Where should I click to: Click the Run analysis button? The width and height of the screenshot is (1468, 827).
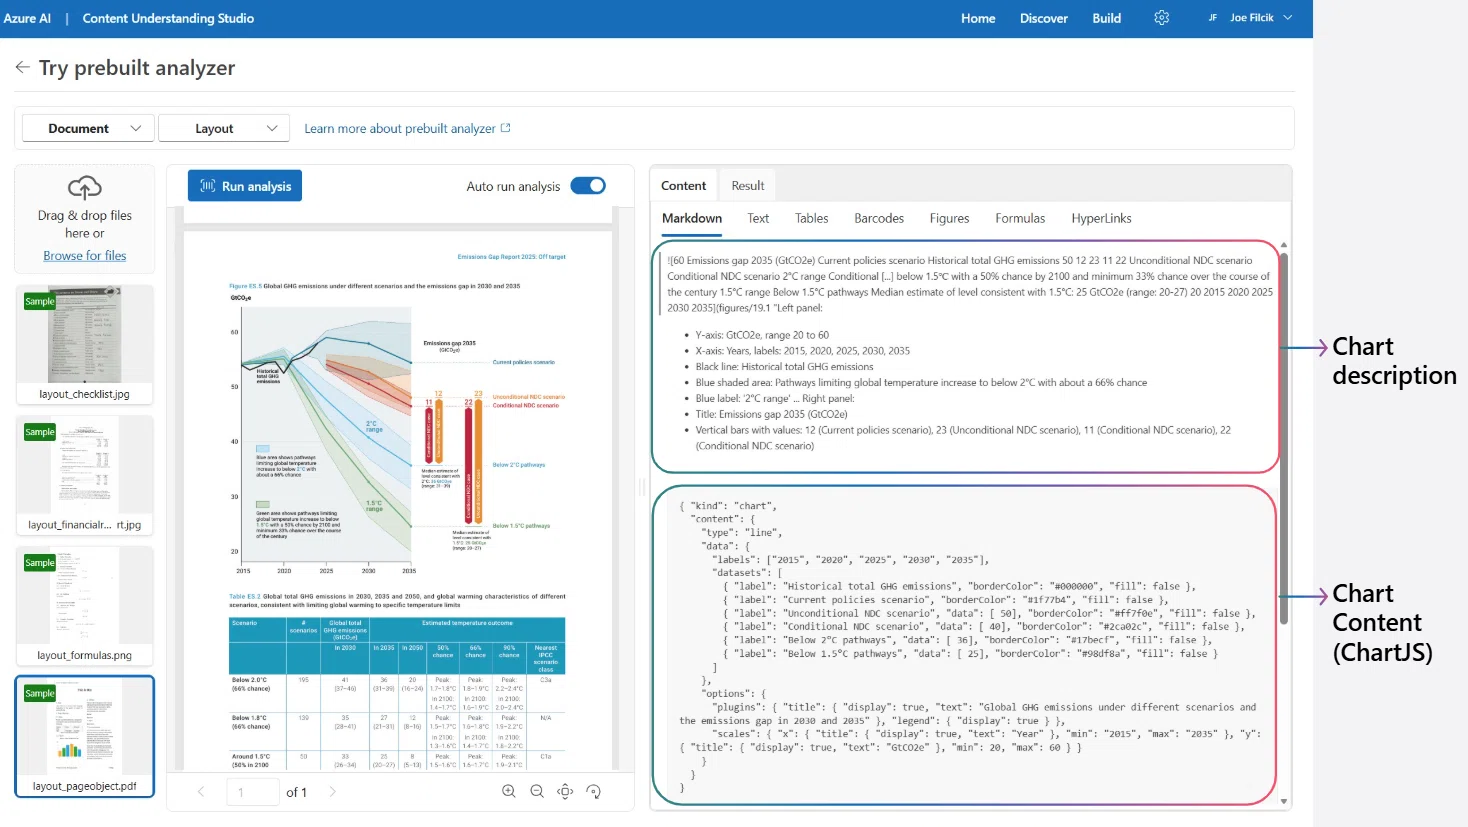pyautogui.click(x=245, y=186)
